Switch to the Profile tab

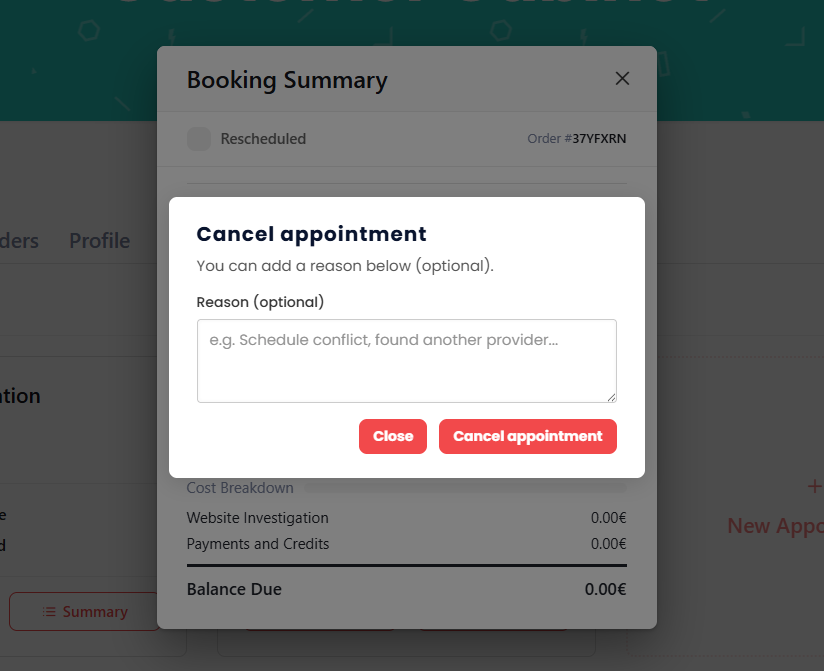(x=99, y=241)
